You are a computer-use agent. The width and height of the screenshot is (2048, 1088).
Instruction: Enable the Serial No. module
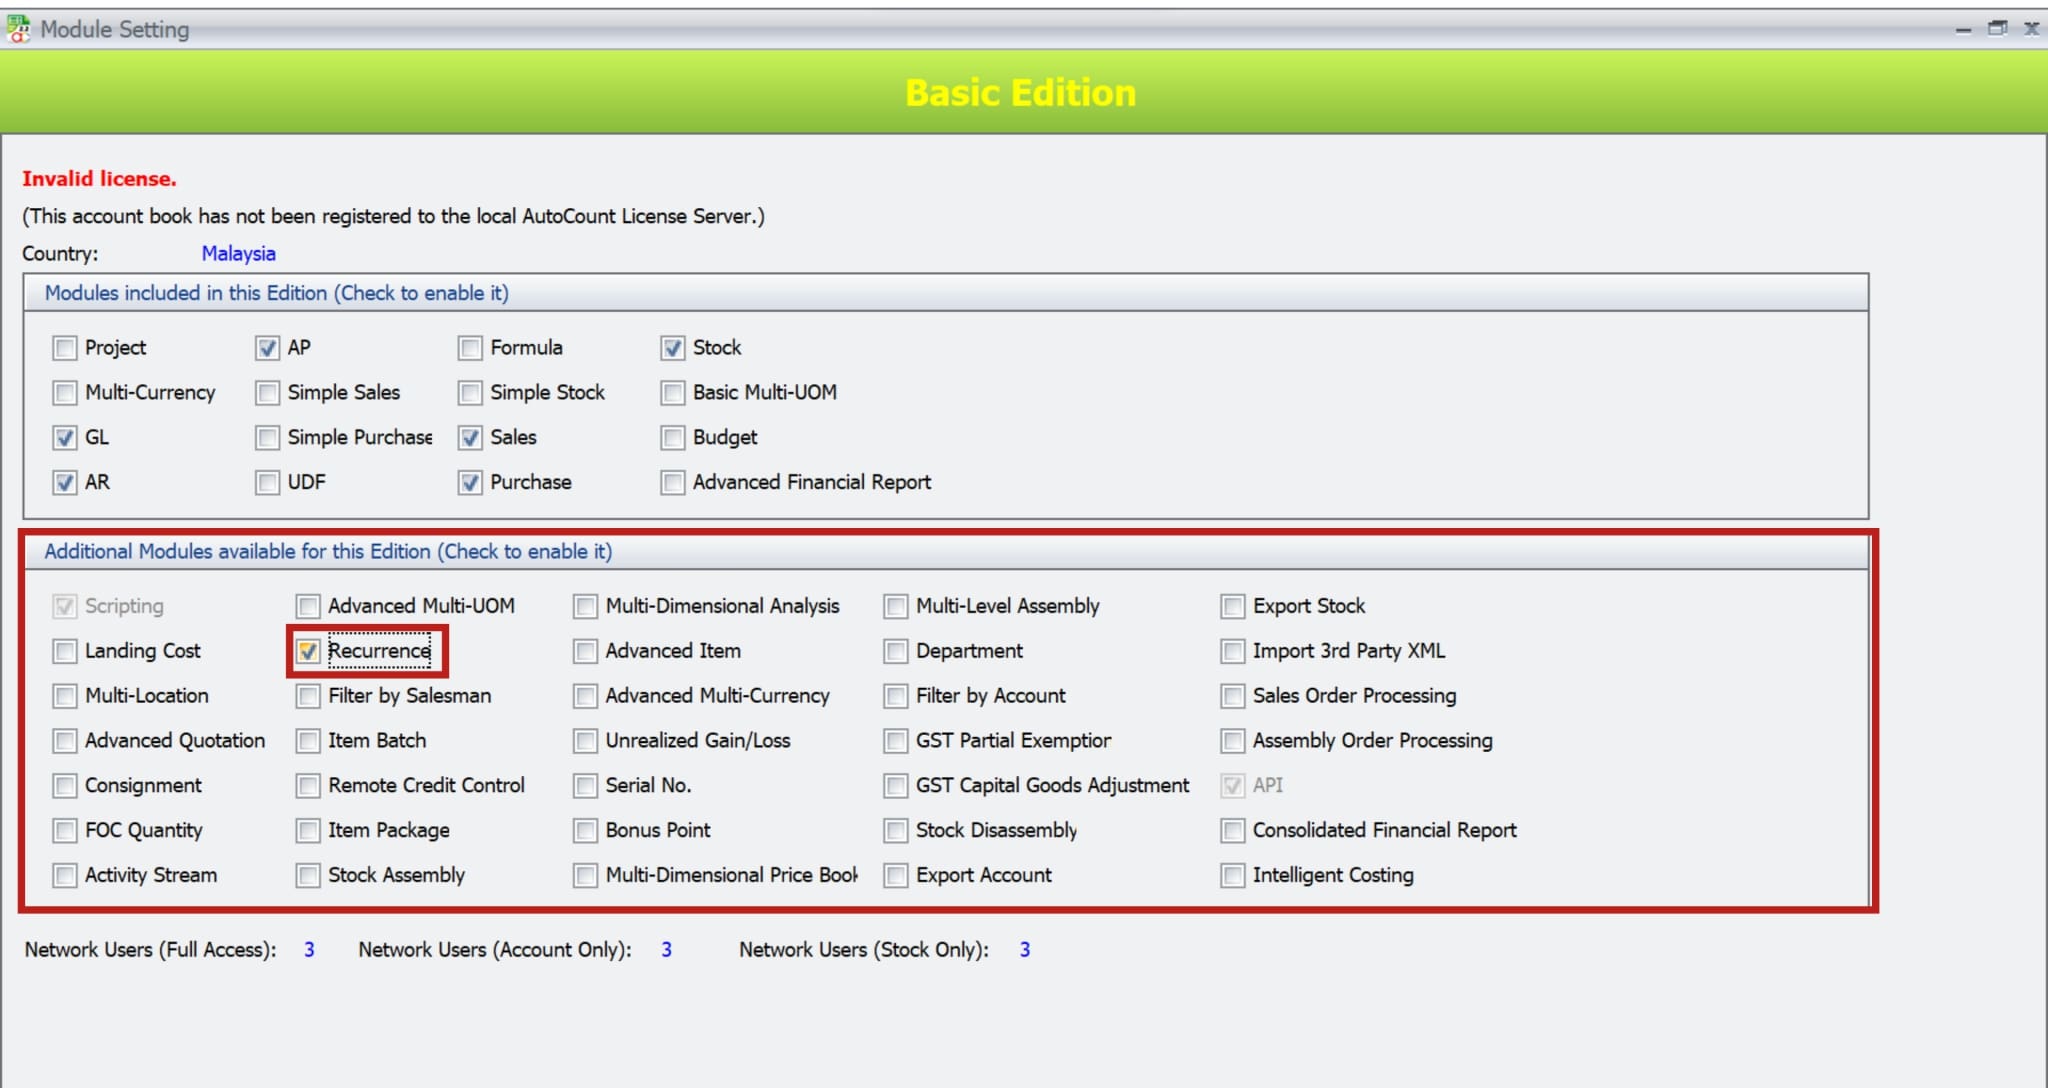click(x=584, y=785)
